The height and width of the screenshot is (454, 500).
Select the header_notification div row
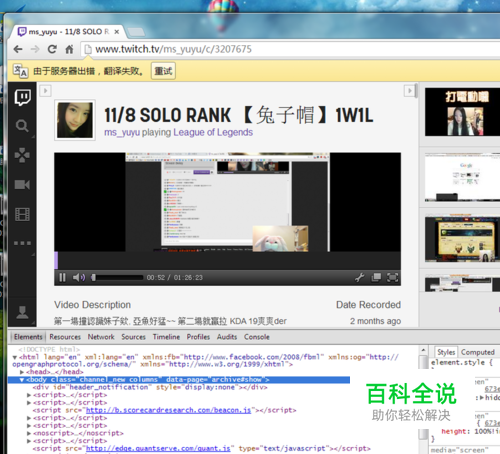(150, 387)
